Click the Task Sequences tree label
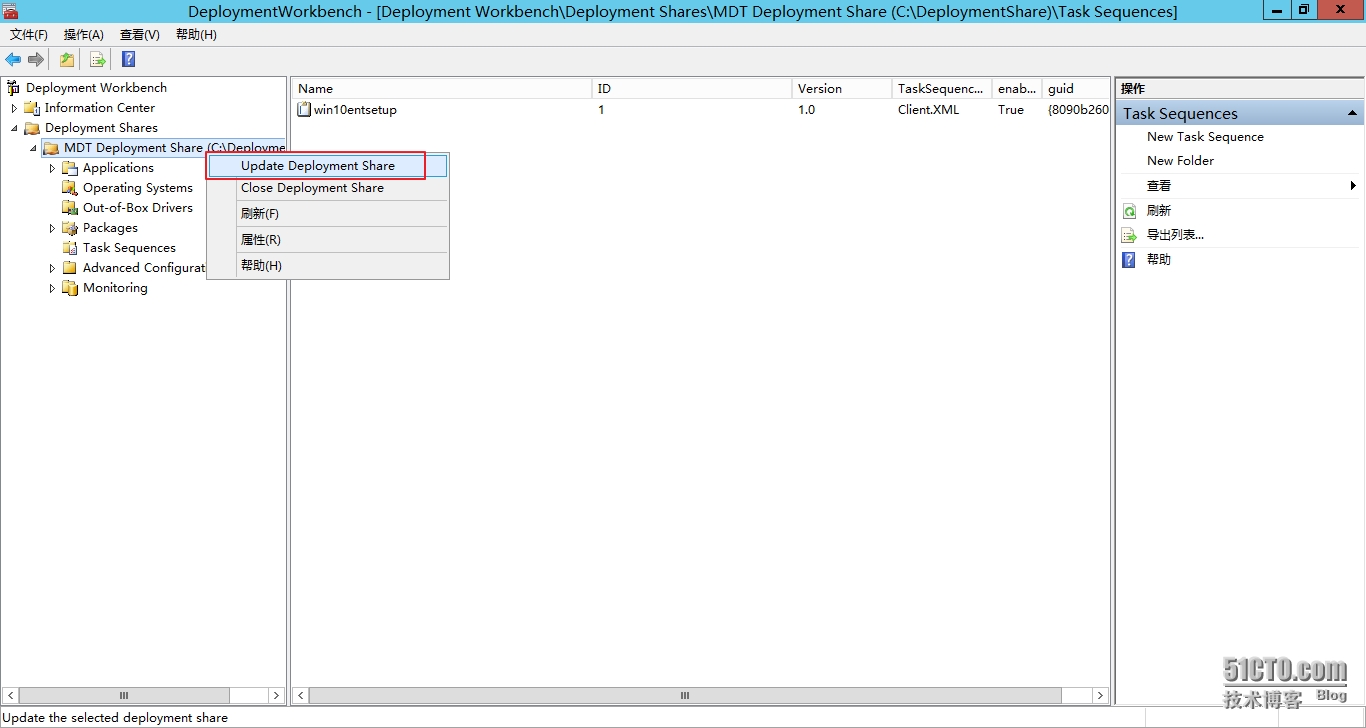Screen dimensions: 1366x728 [129, 248]
